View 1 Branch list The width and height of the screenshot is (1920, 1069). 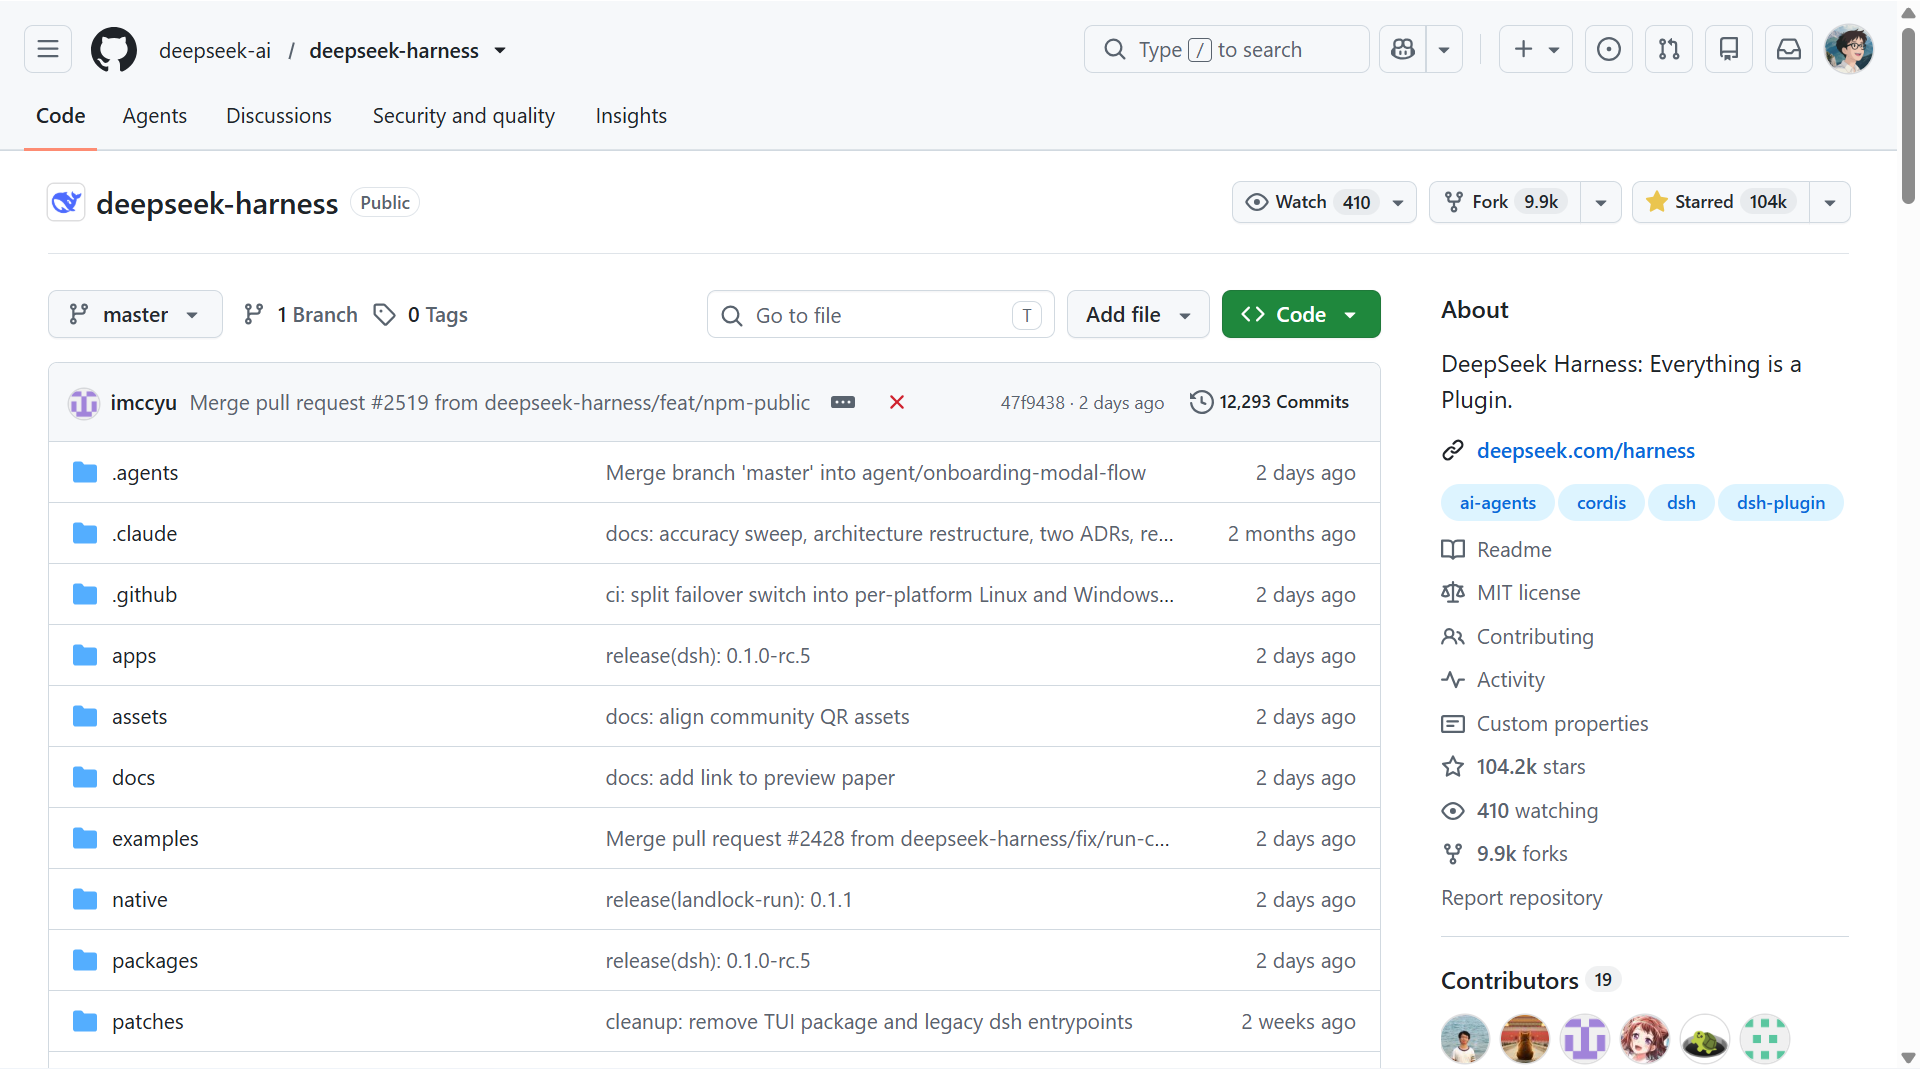[300, 315]
